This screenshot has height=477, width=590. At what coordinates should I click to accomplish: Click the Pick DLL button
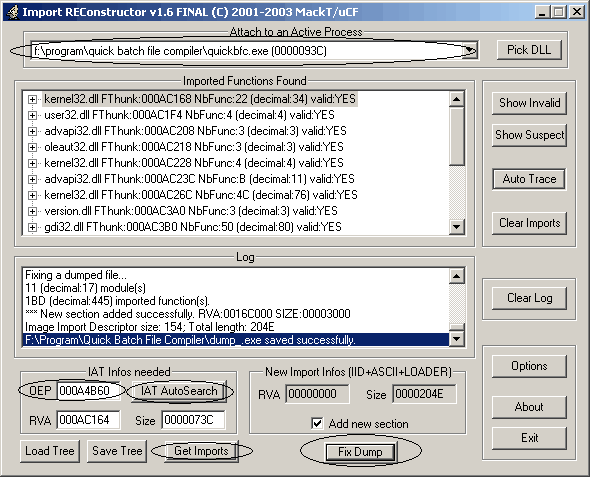[x=529, y=50]
